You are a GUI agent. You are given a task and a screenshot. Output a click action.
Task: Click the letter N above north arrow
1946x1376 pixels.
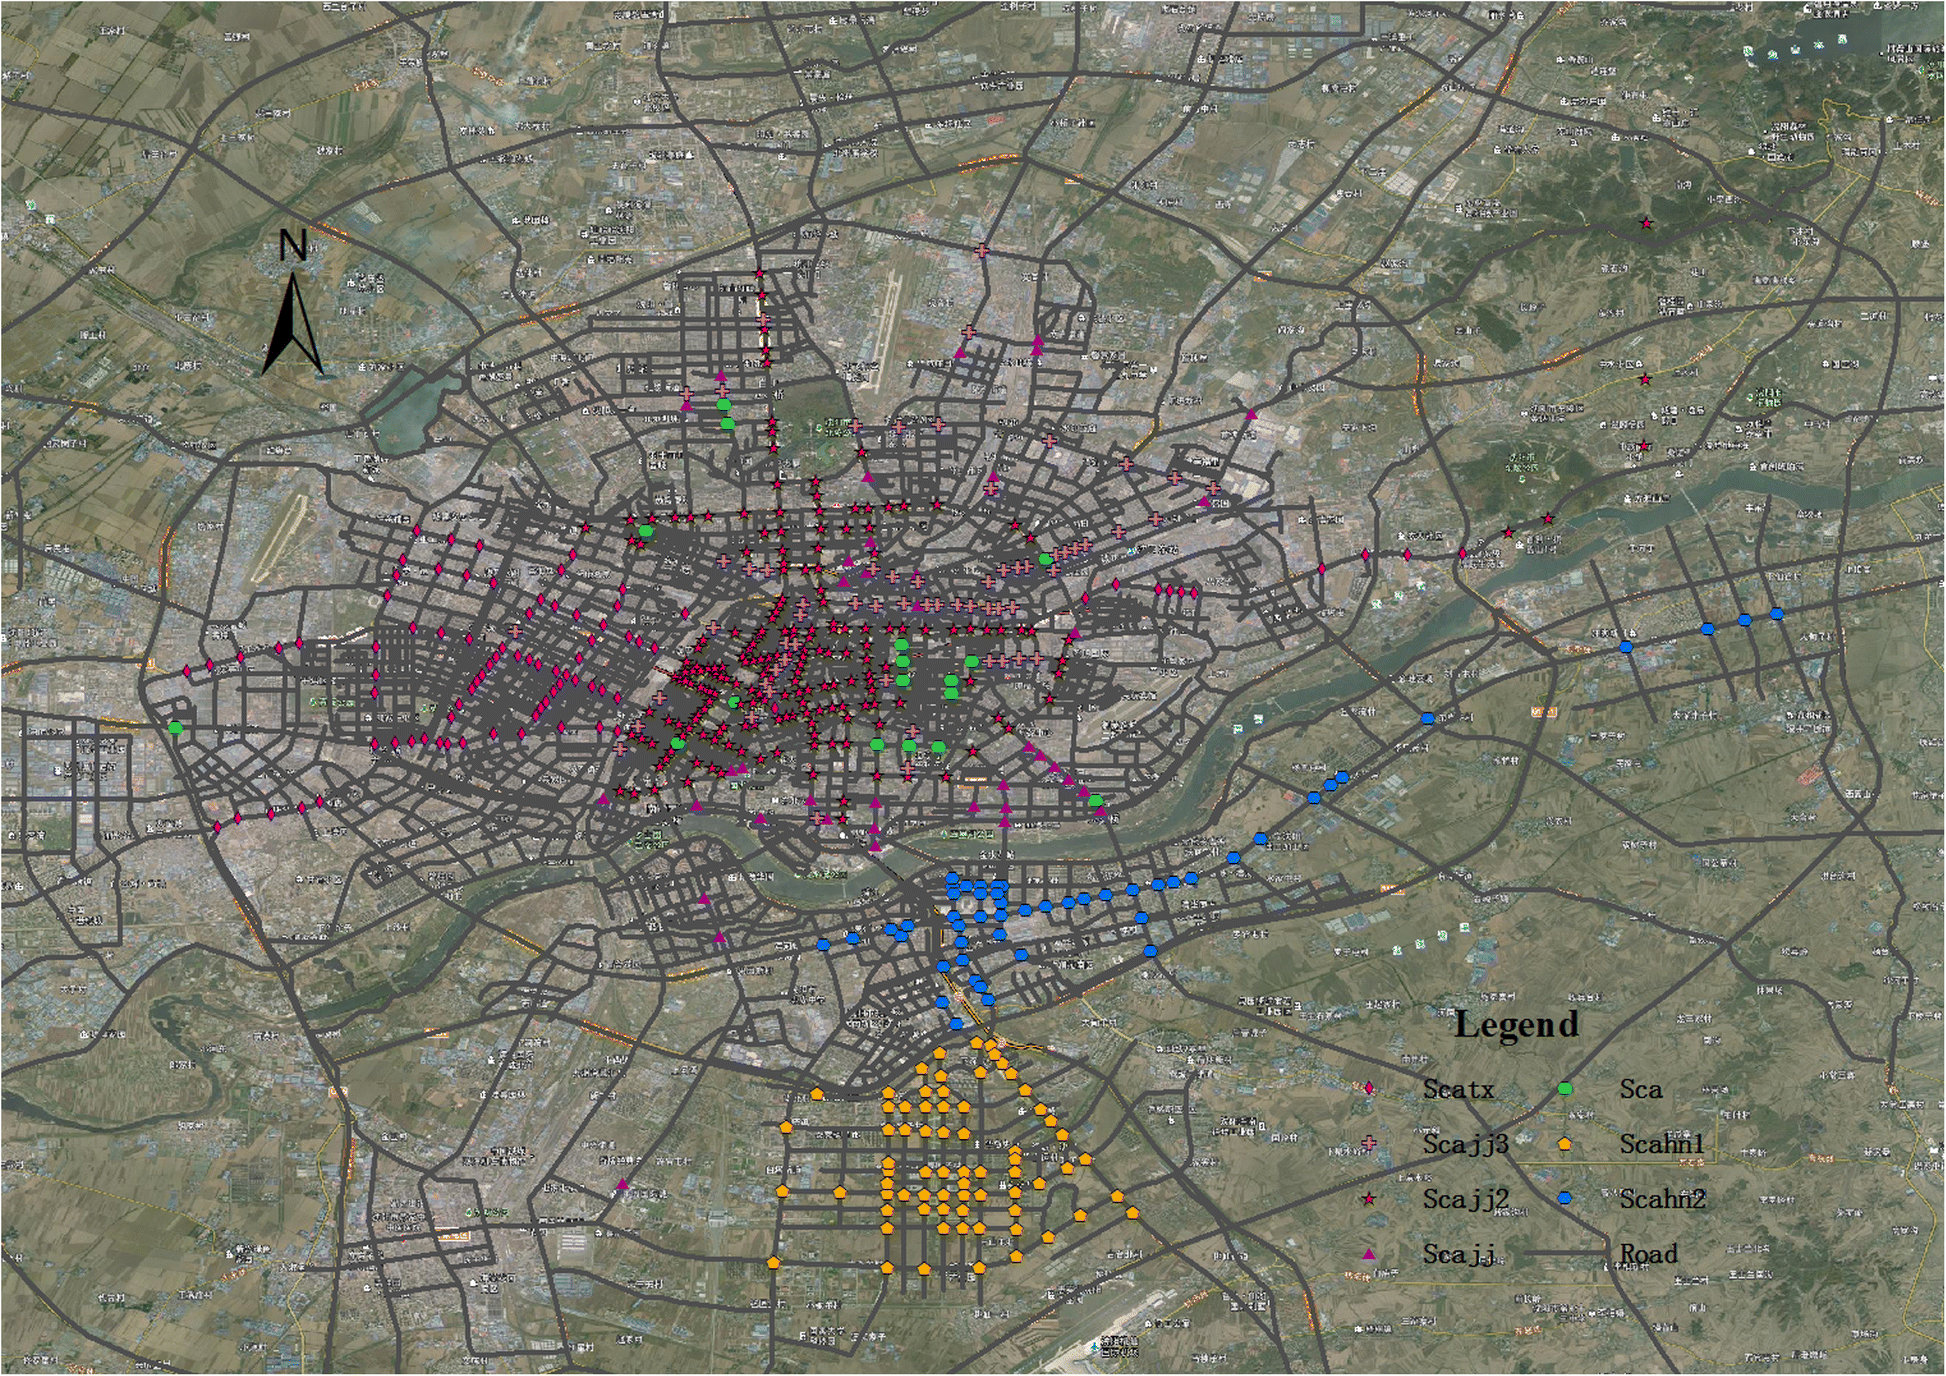coord(293,246)
